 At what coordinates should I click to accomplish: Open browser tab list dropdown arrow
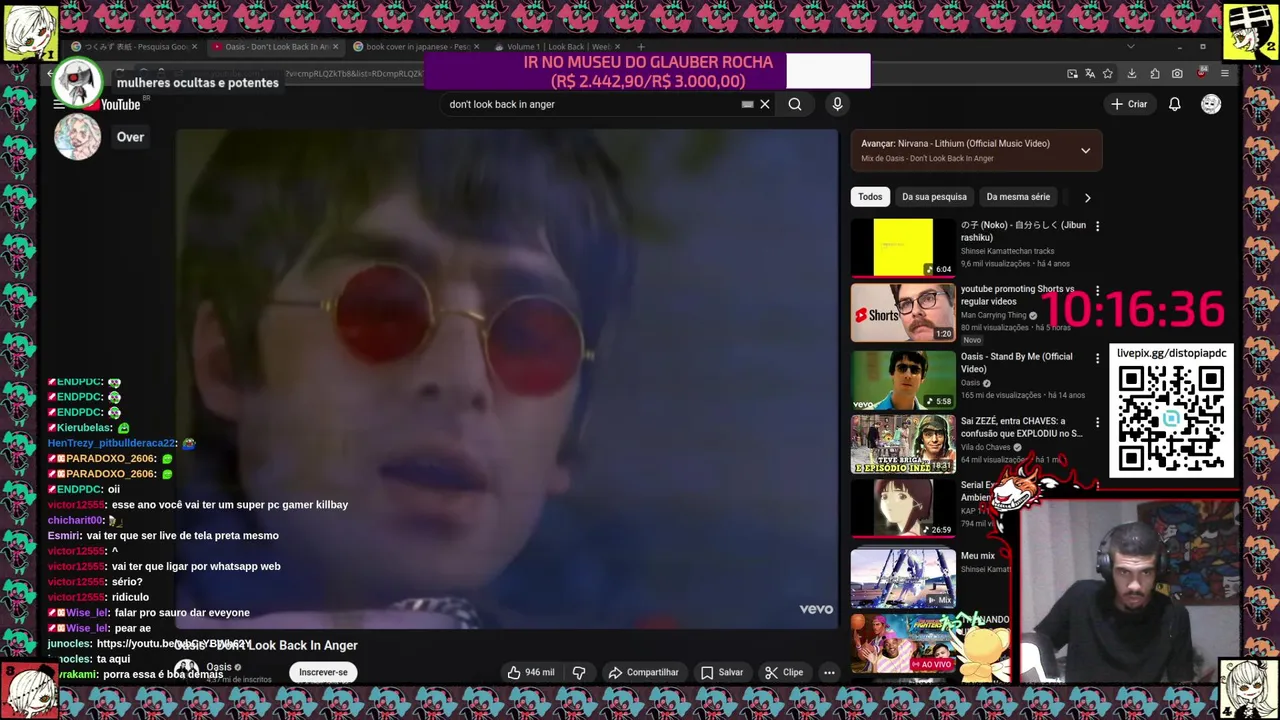1131,46
